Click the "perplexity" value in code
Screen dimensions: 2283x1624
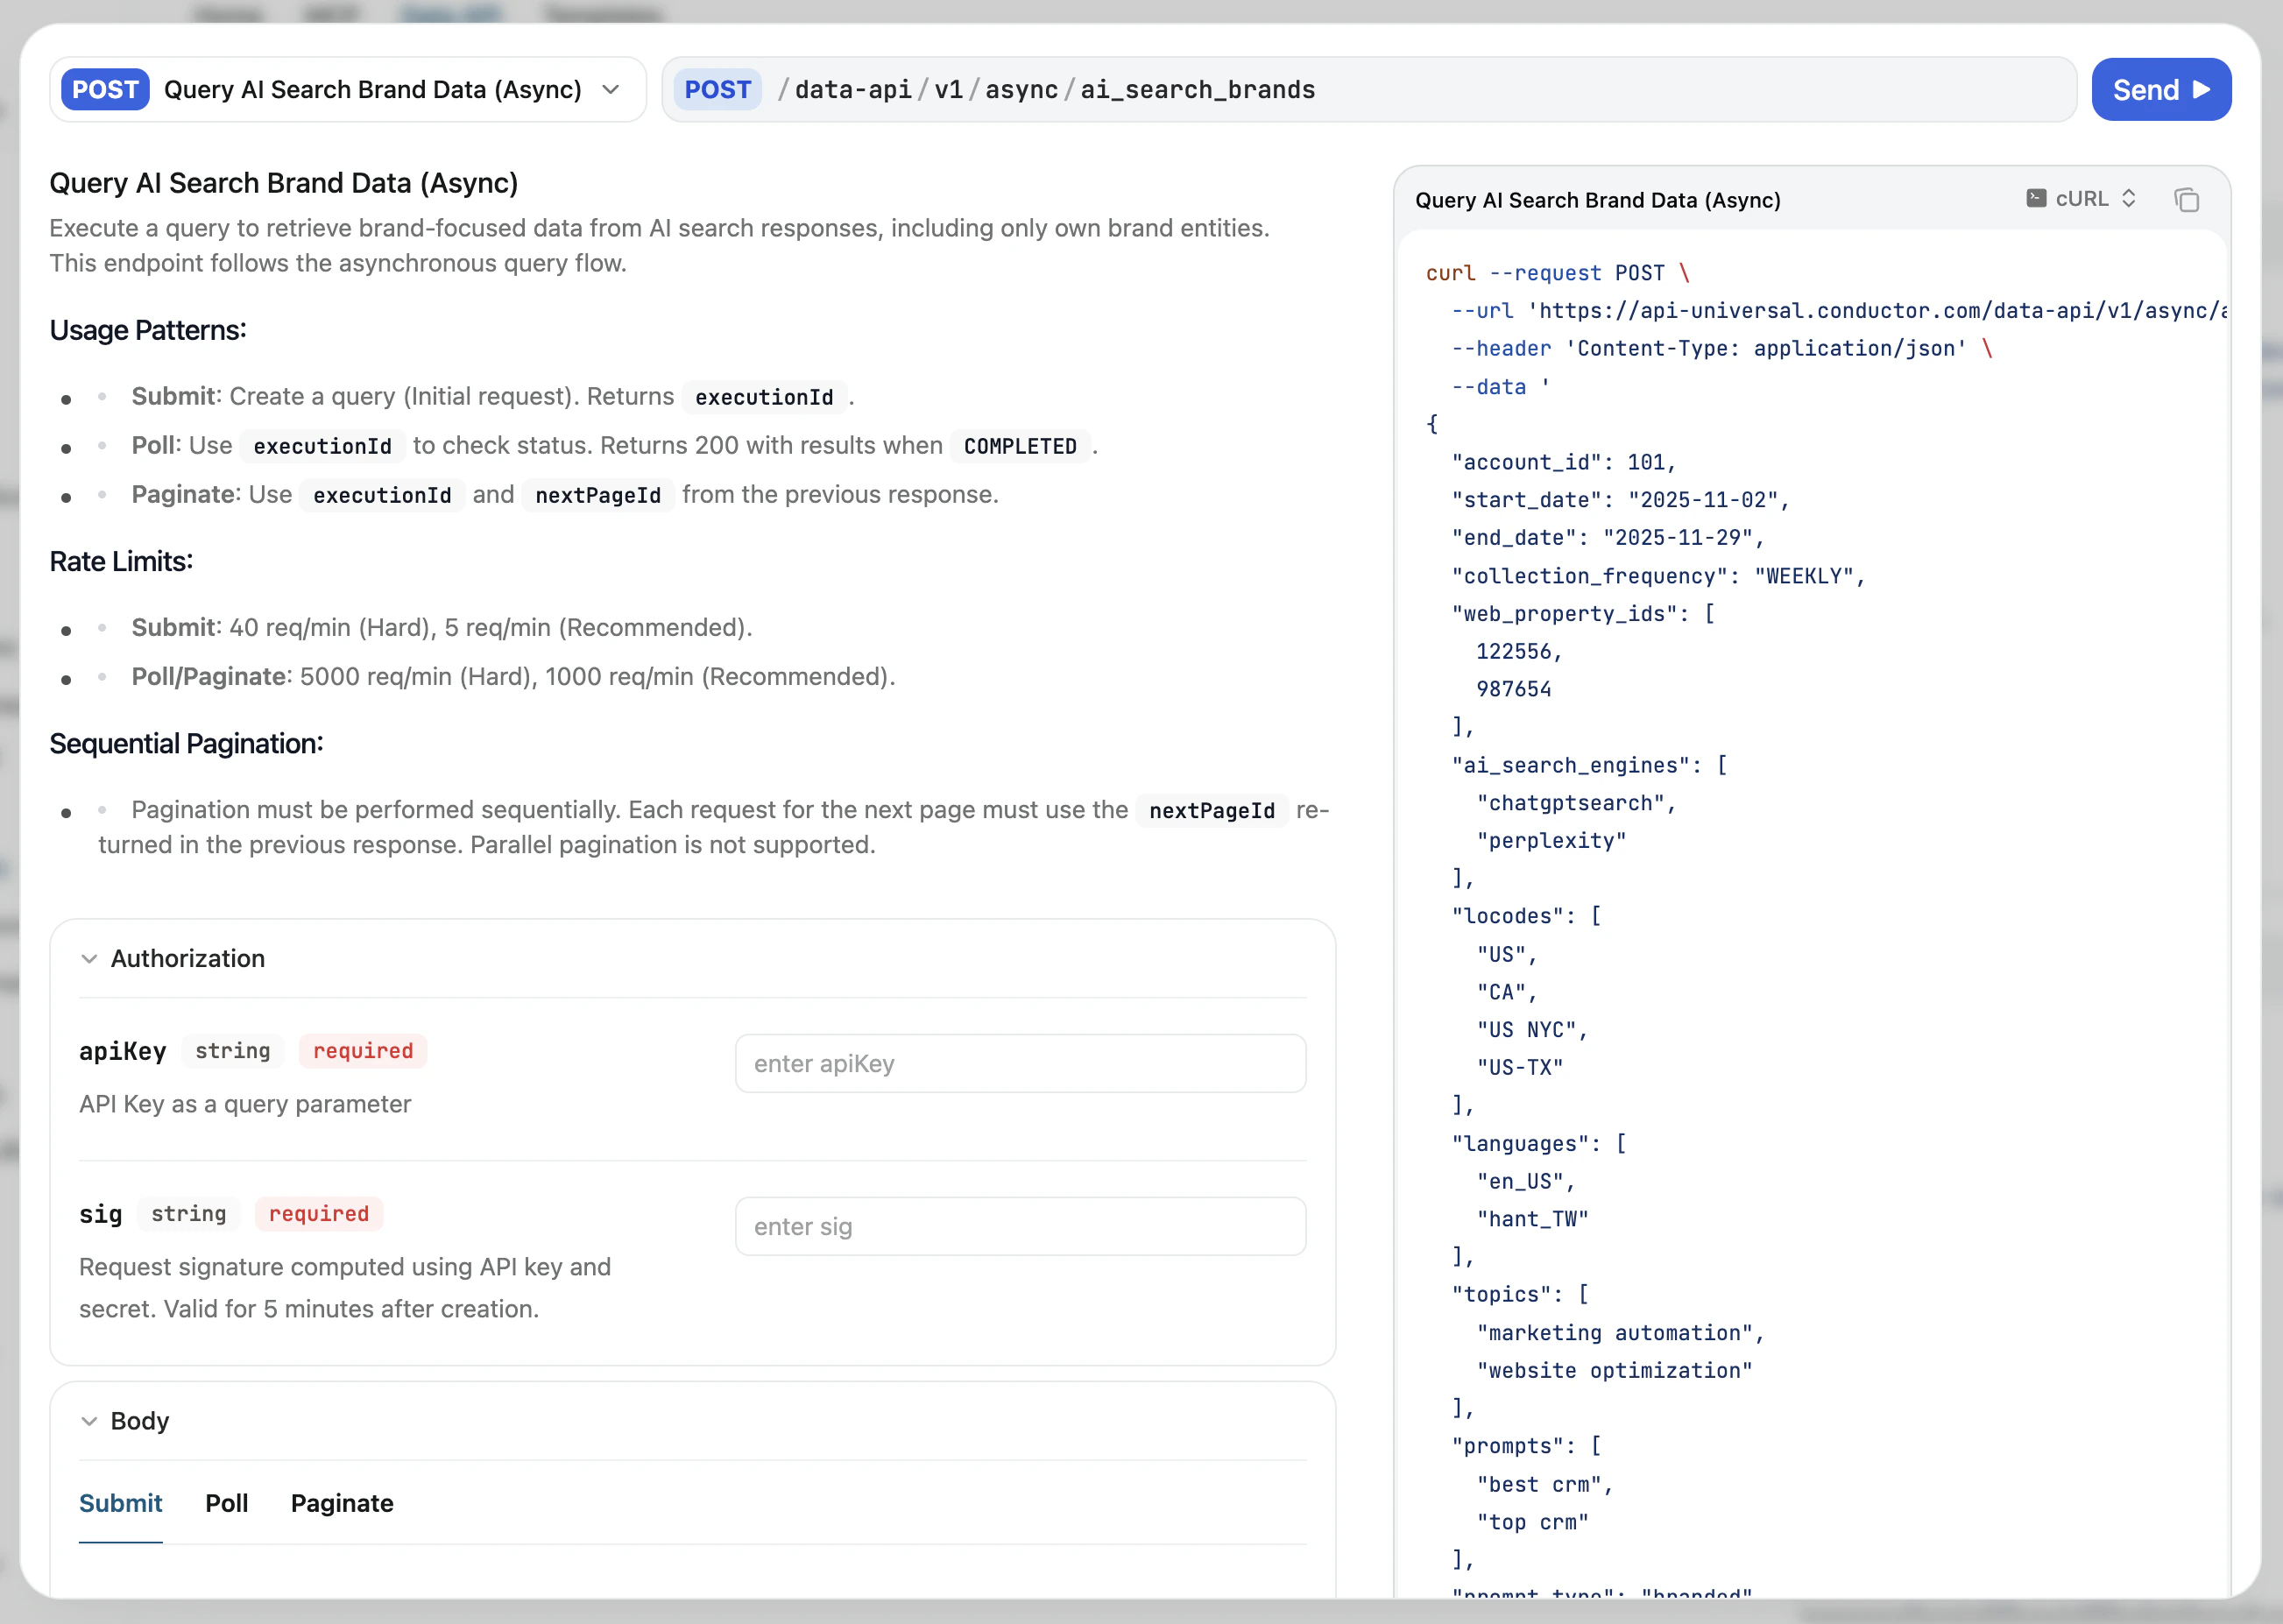click(1551, 841)
